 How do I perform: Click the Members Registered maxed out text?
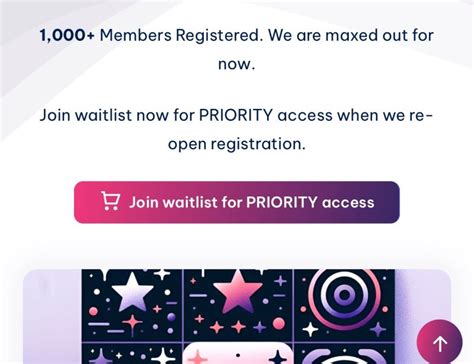coord(267,35)
